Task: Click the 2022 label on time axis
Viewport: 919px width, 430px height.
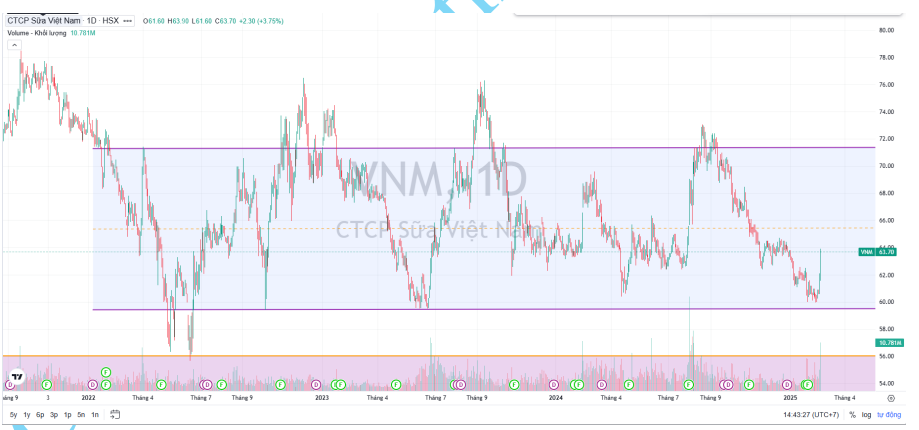Action: [89, 398]
